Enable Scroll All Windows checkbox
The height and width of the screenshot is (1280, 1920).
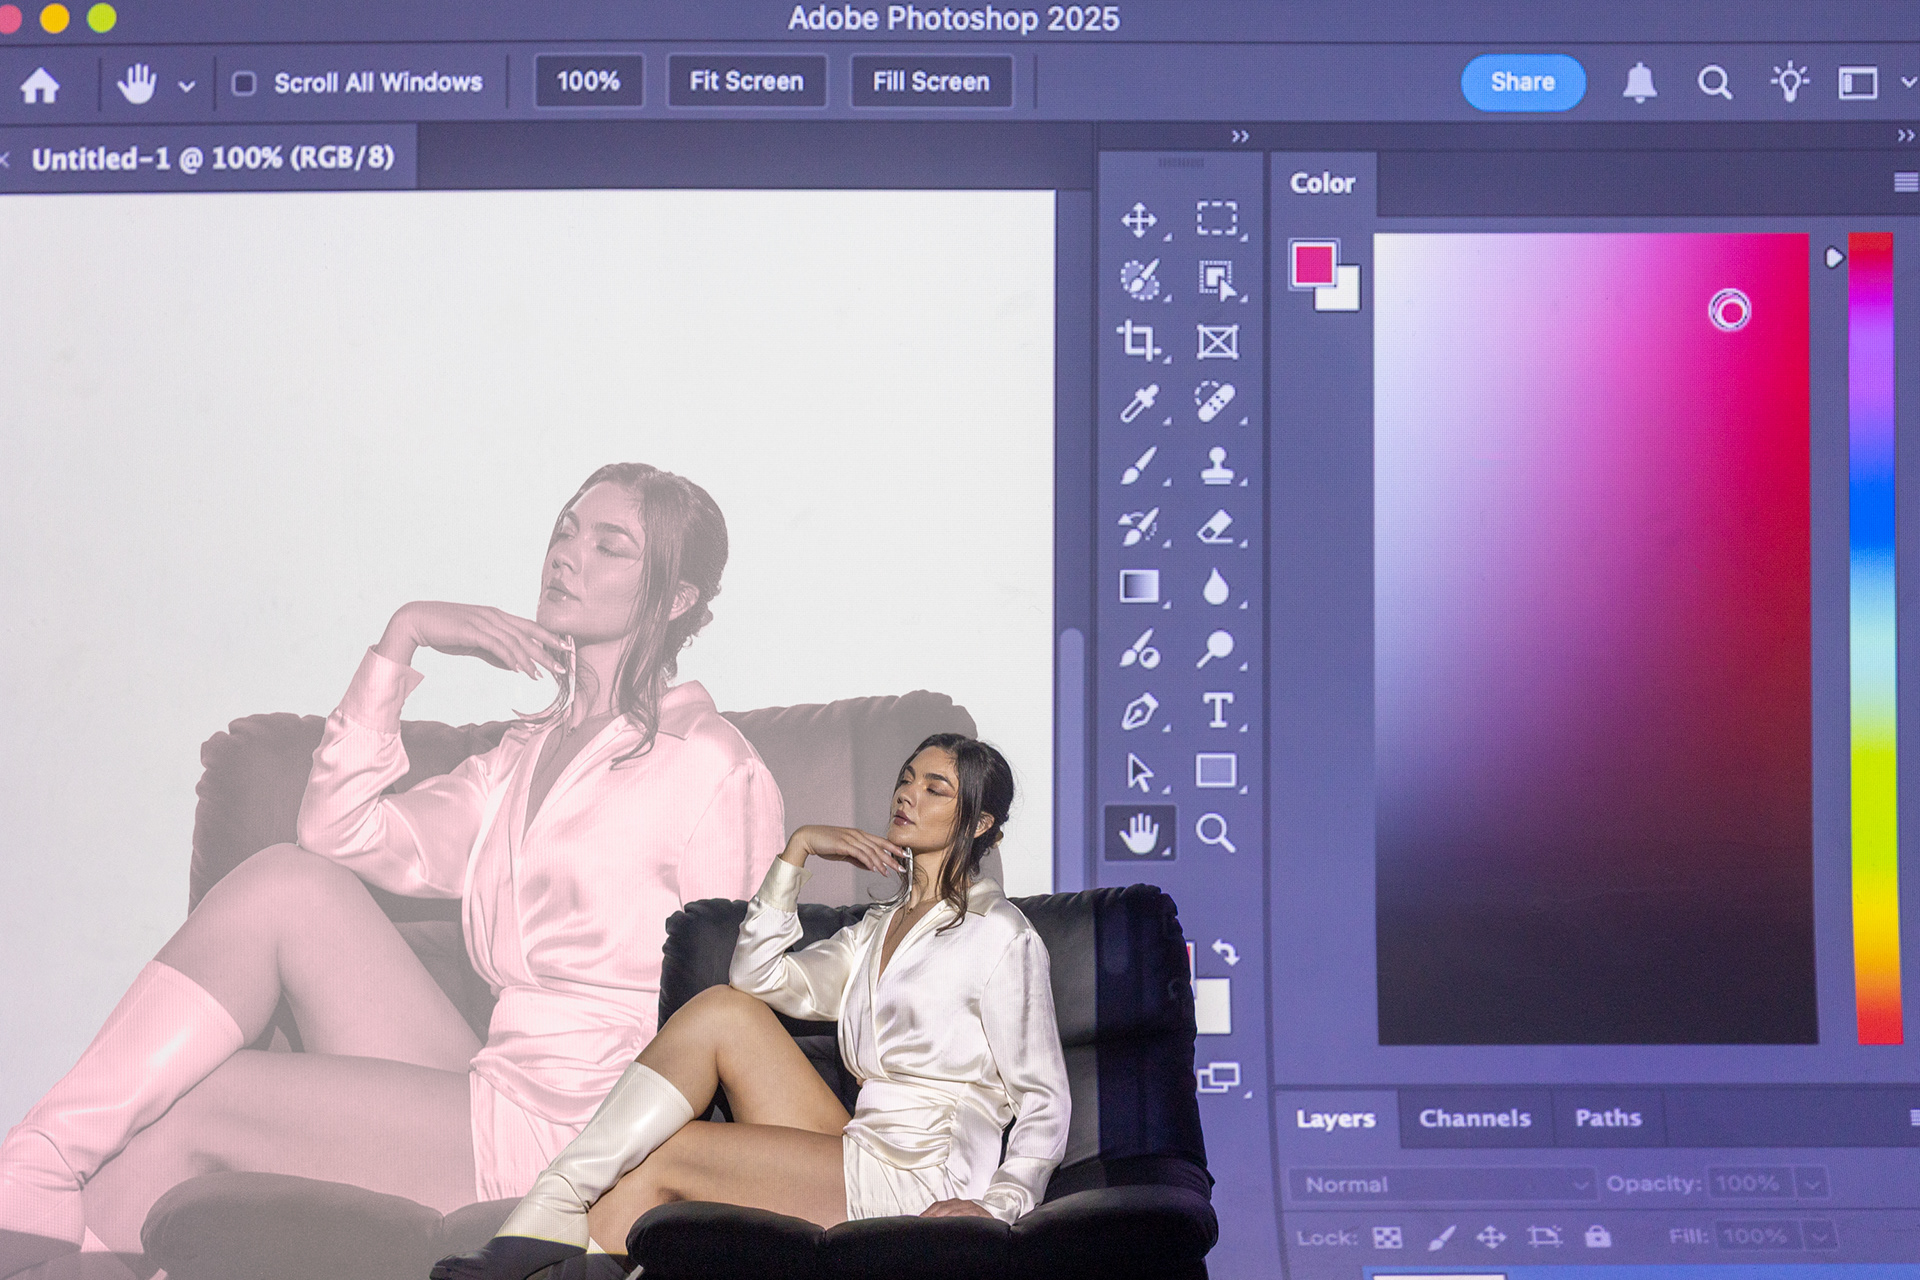[x=244, y=83]
